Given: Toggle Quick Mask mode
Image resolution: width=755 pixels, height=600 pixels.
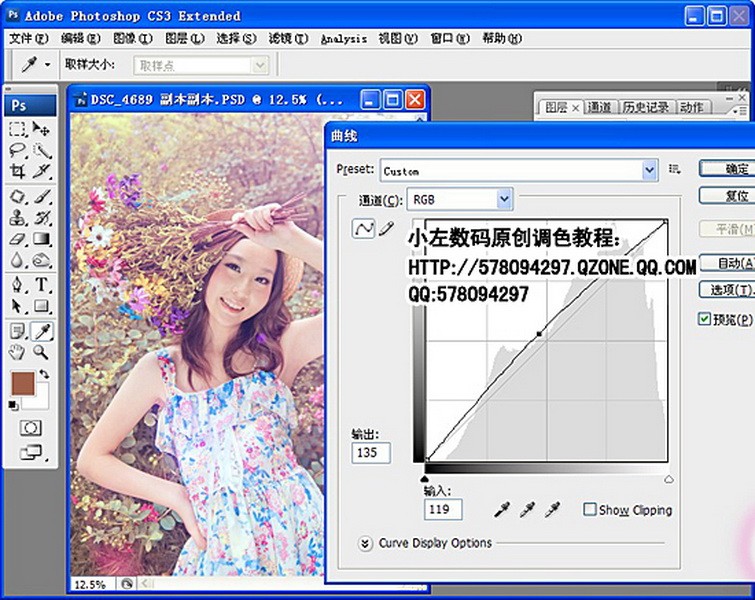Looking at the screenshot, I should pos(30,428).
